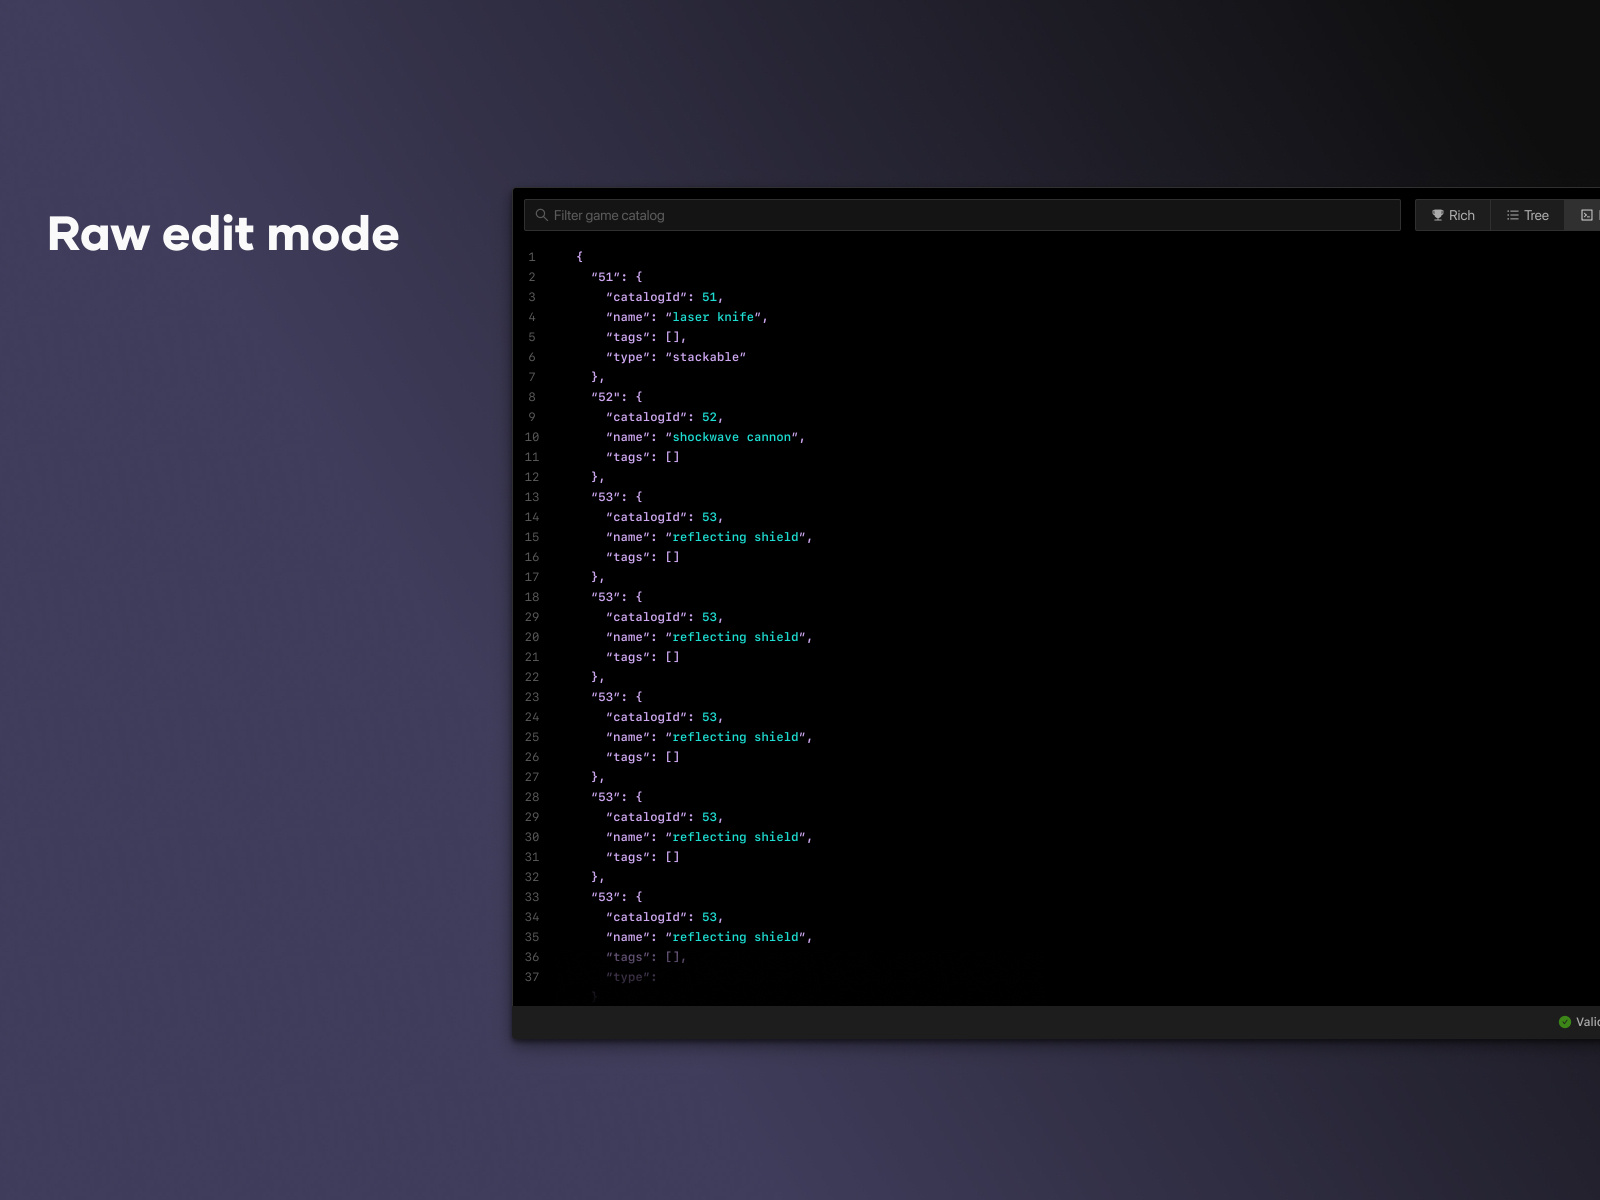Switch to the Rich view mode

1452,215
